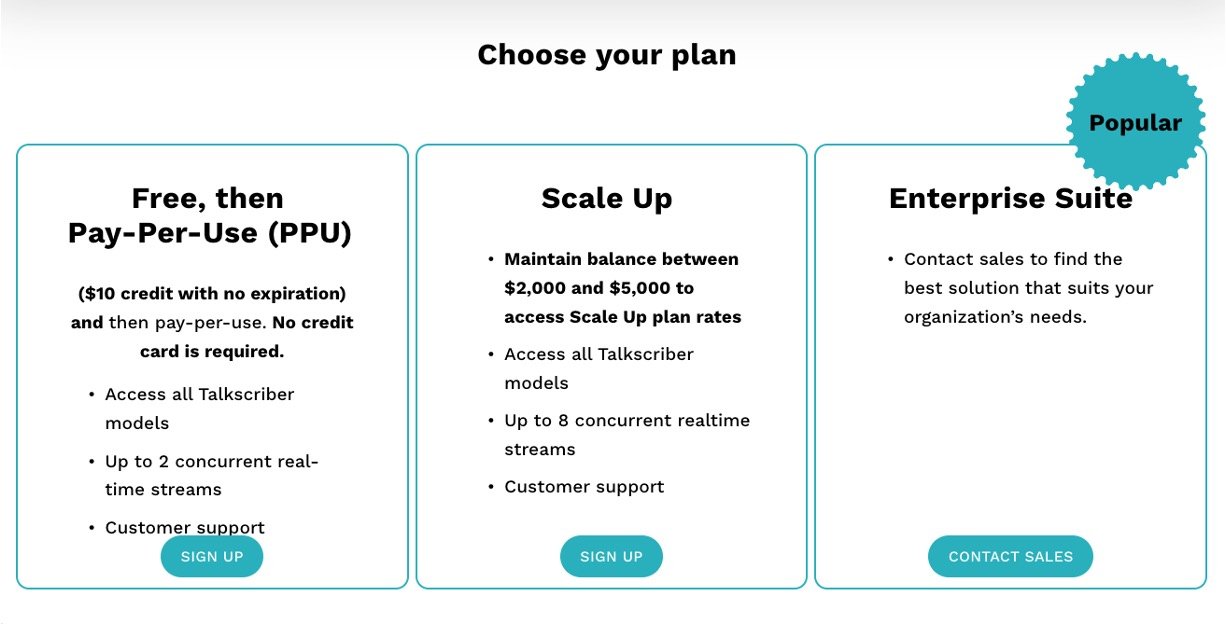Click the 'Choose your plan' heading
This screenshot has height=624, width=1226.
606,54
